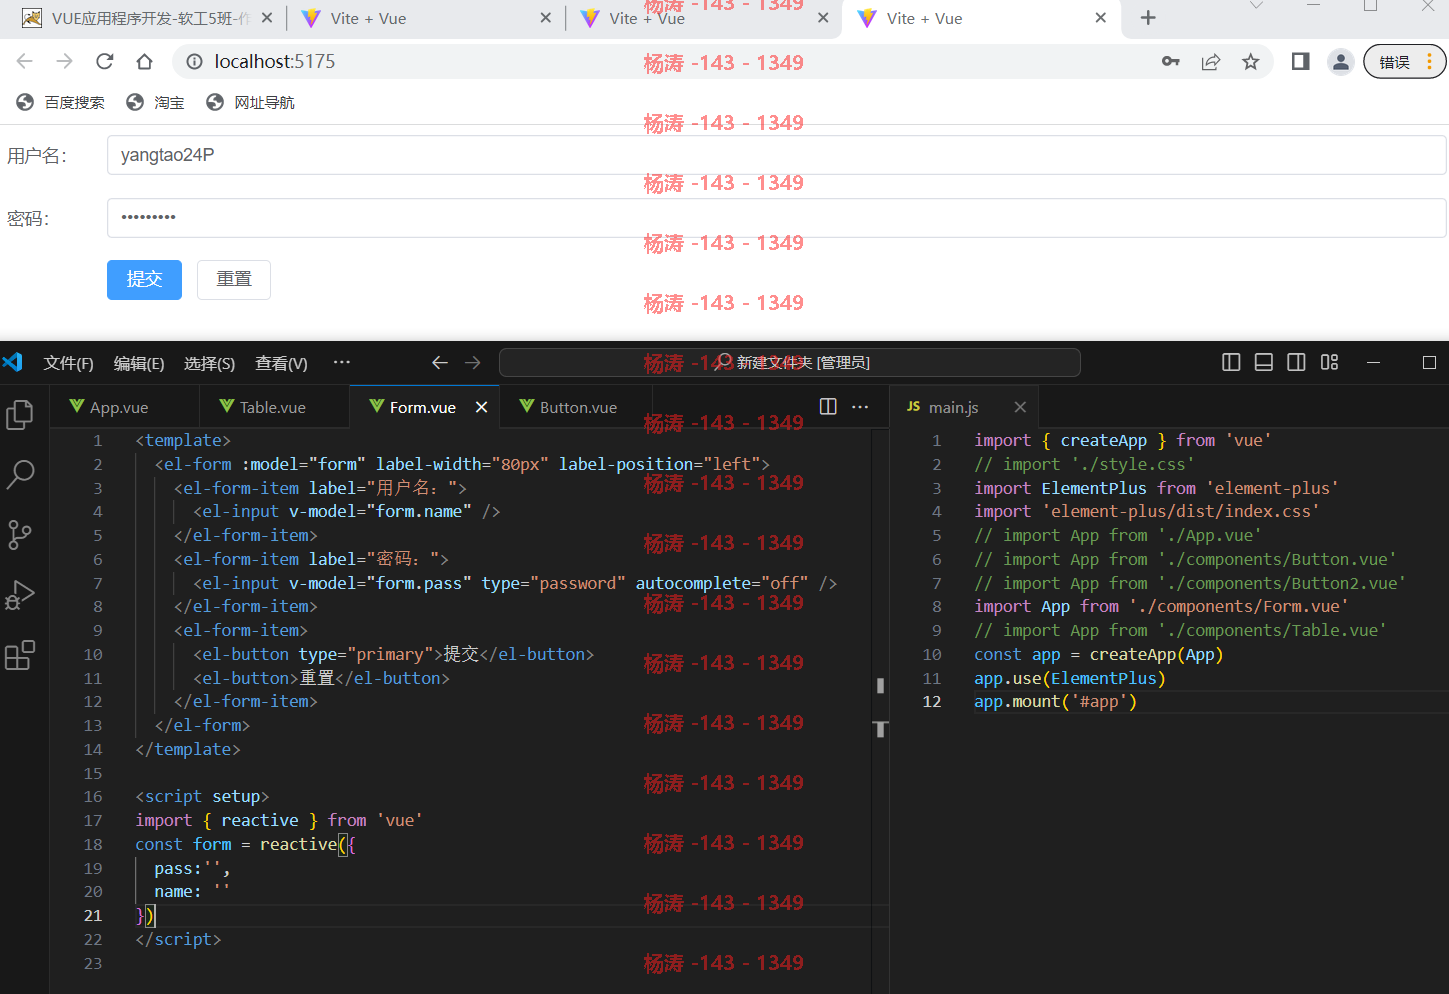
Task: Open the Explorer view in activity bar
Action: tap(20, 414)
